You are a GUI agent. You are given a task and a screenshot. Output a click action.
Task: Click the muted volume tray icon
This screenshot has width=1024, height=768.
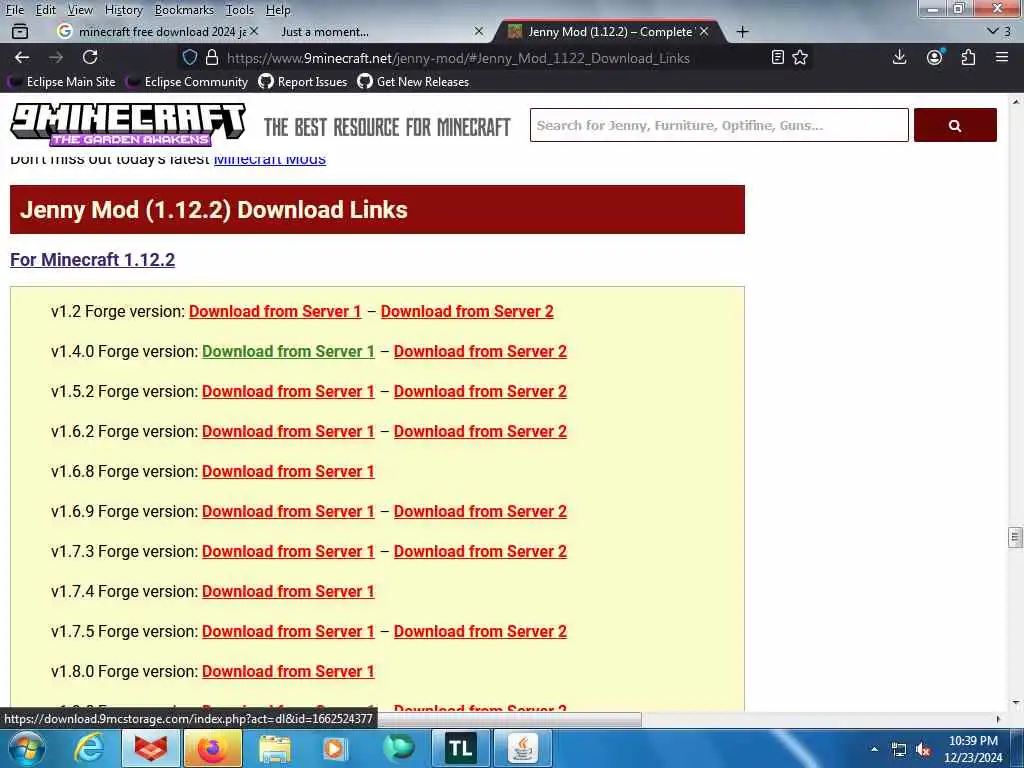[x=923, y=750]
